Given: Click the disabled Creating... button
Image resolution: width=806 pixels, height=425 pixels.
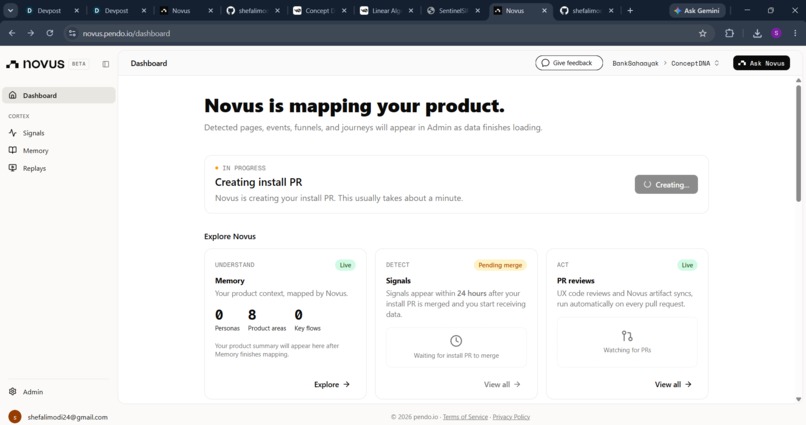Looking at the screenshot, I should click(x=666, y=184).
